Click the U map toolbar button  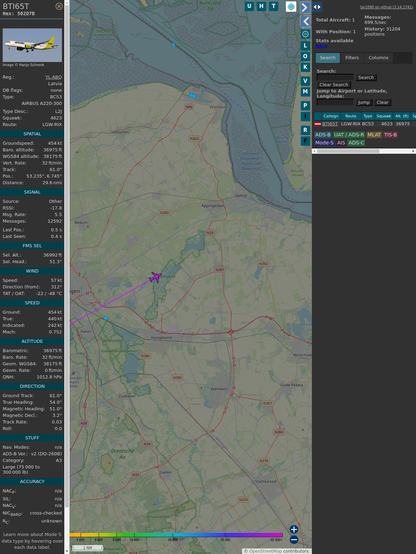250,6
